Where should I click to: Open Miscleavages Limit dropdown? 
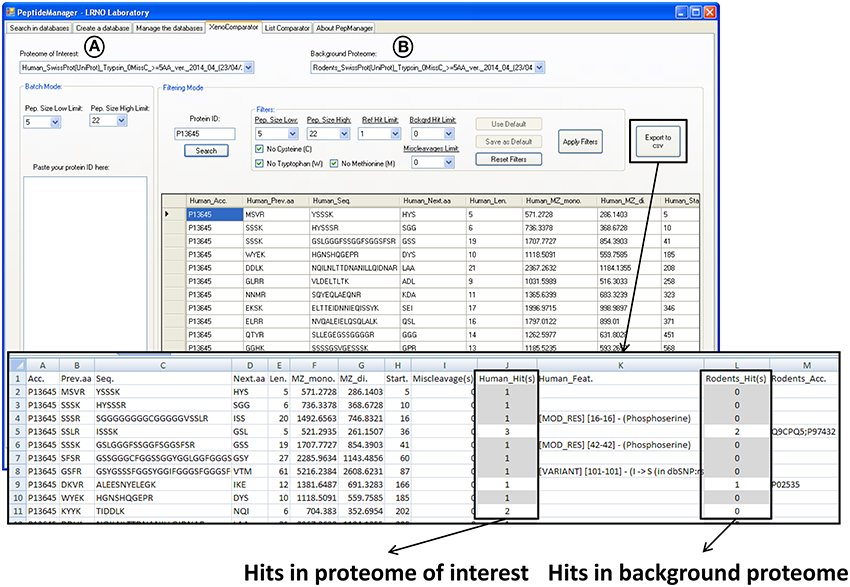pos(449,163)
